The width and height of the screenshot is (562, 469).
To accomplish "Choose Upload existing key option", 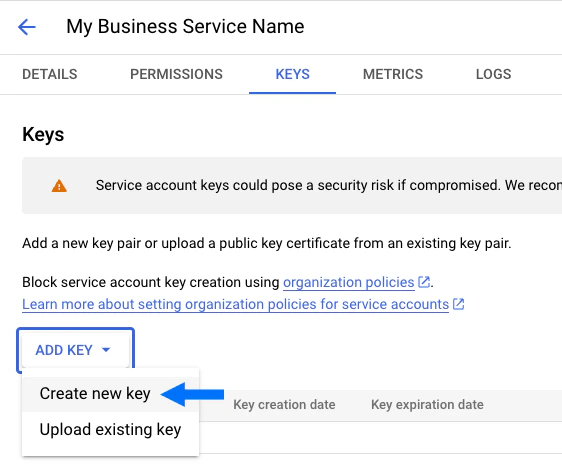I will pos(110,429).
